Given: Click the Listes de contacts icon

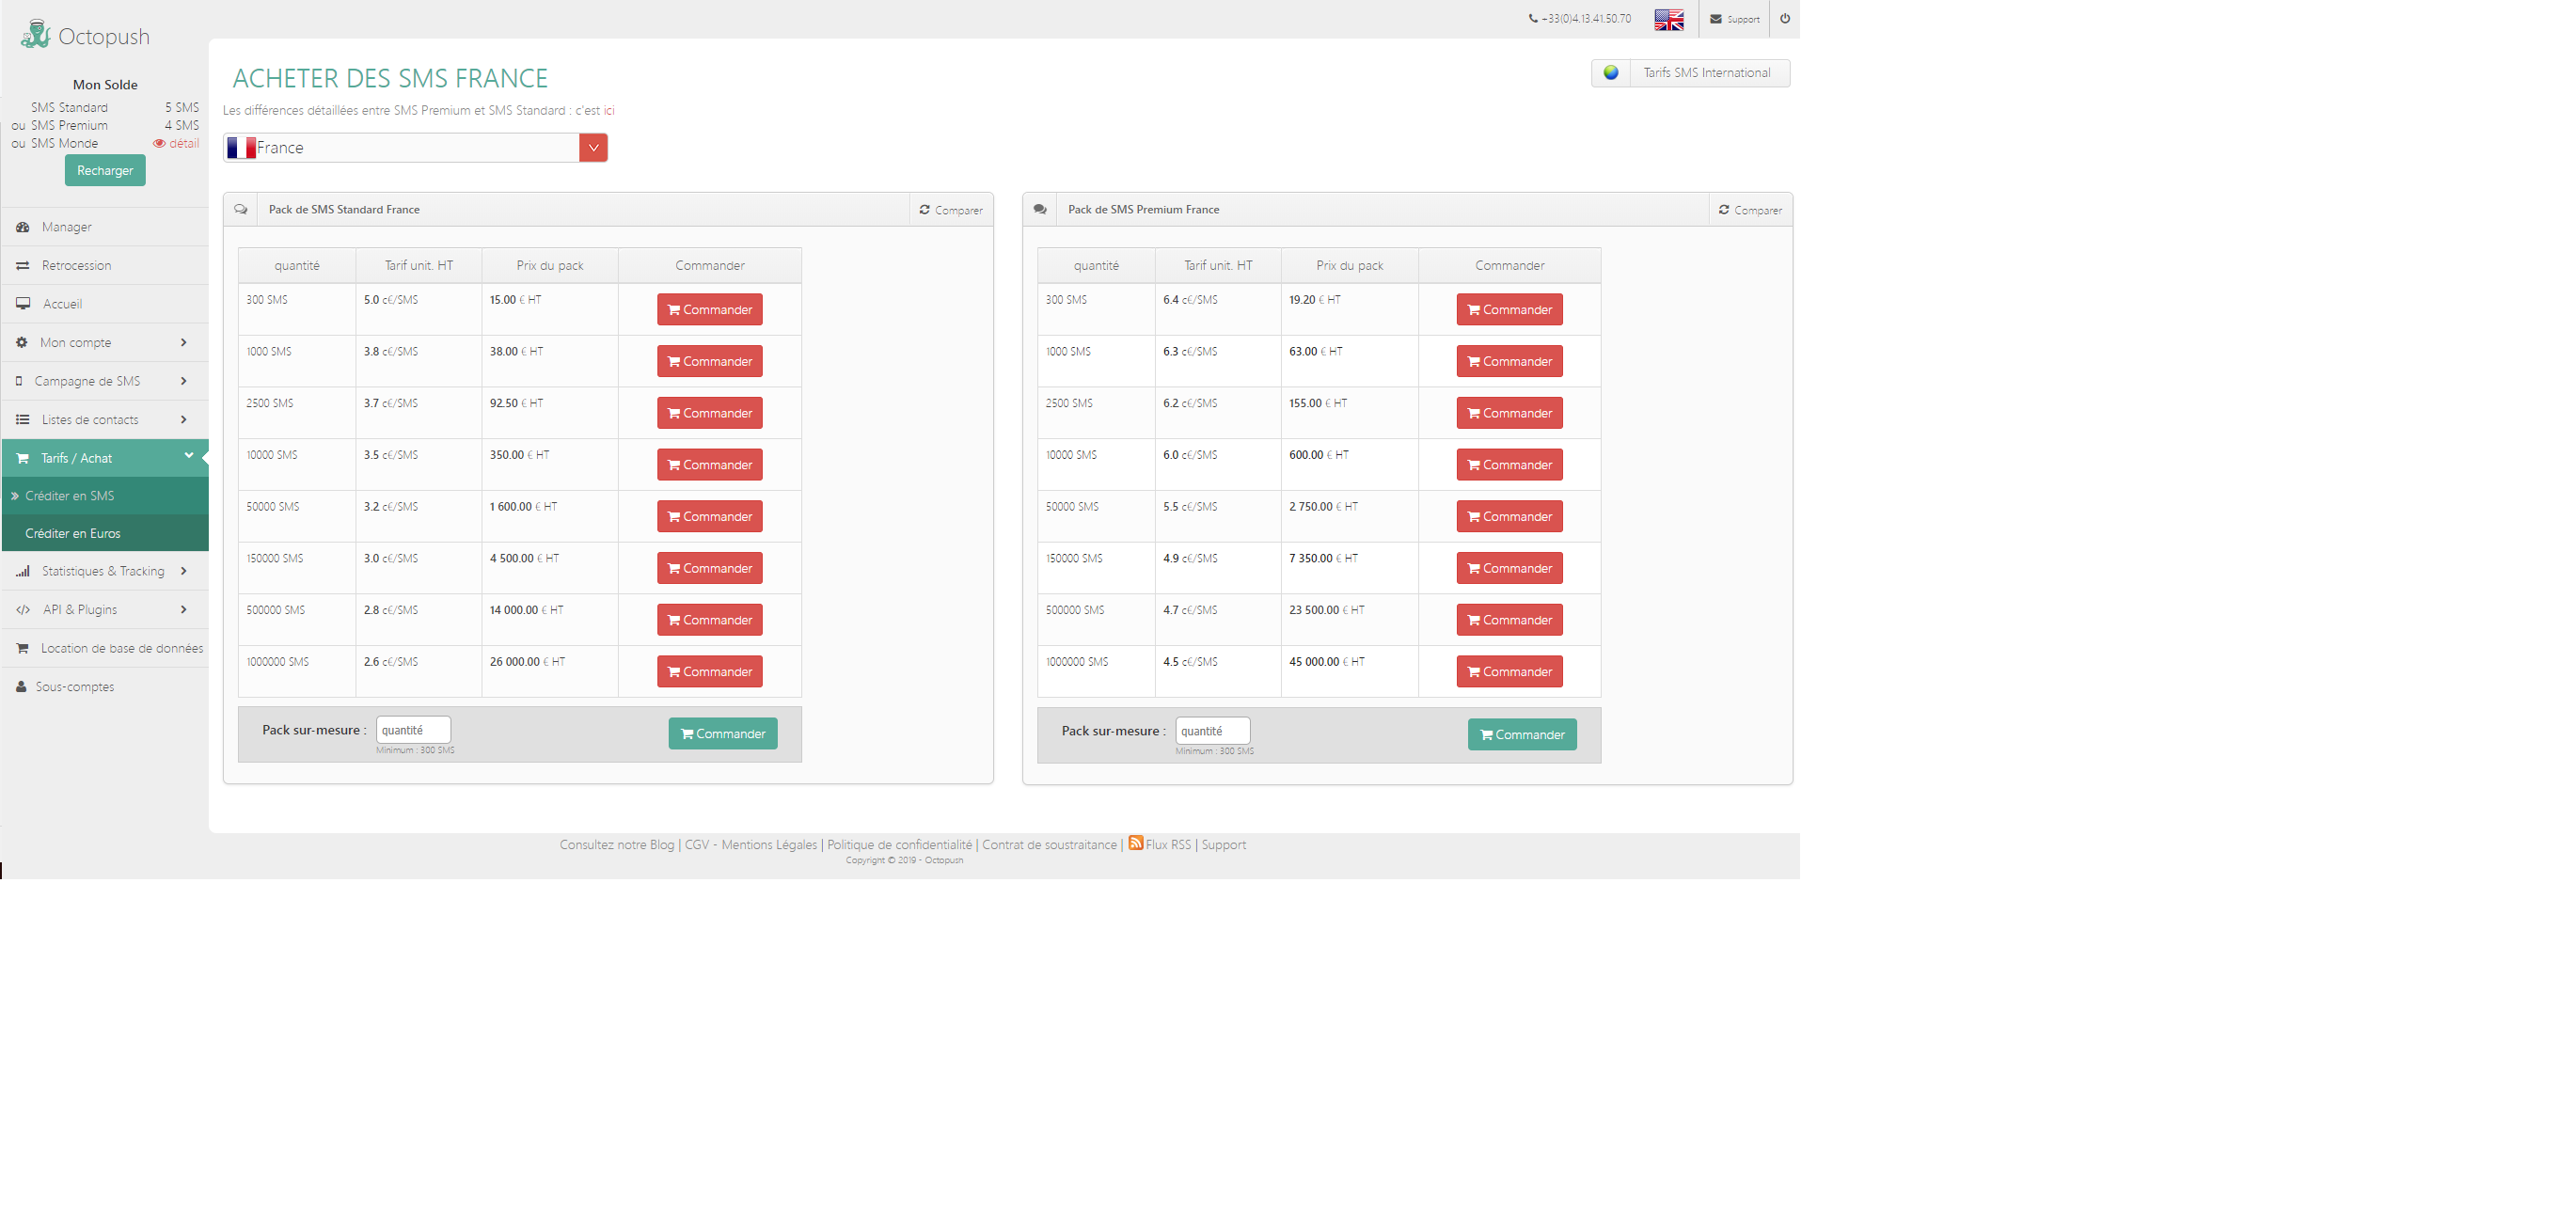Looking at the screenshot, I should (x=24, y=418).
